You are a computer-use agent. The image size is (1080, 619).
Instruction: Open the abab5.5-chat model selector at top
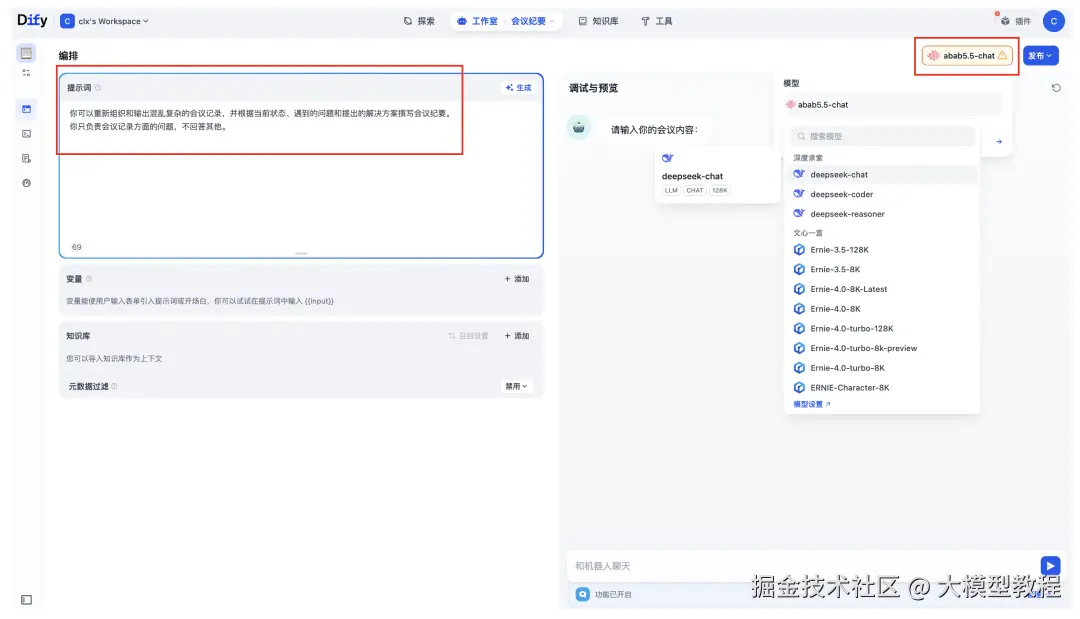[967, 56]
